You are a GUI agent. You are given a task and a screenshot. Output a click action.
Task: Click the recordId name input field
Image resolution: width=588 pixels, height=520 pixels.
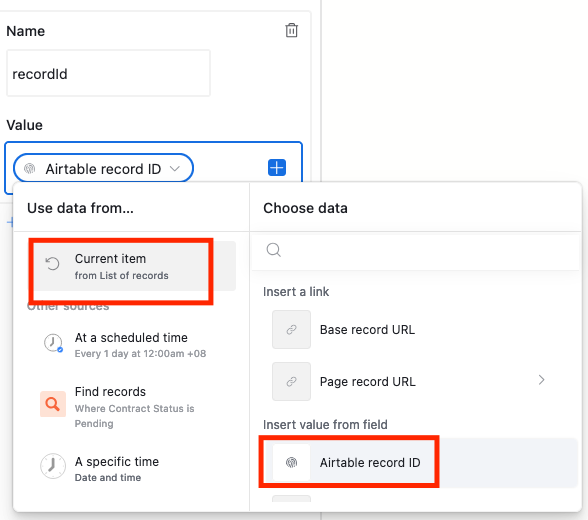(x=108, y=73)
